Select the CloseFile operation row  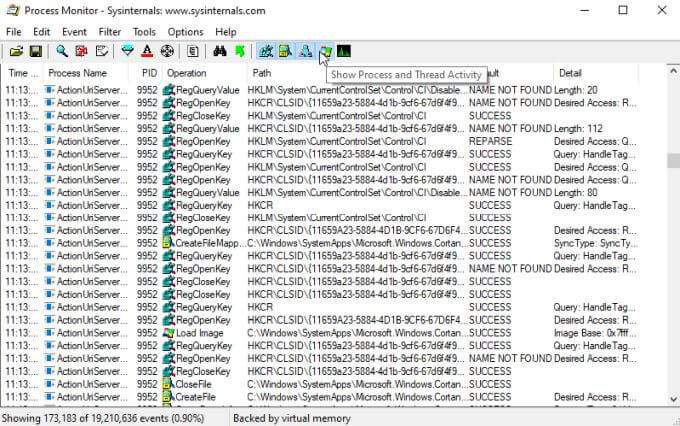(x=321, y=384)
